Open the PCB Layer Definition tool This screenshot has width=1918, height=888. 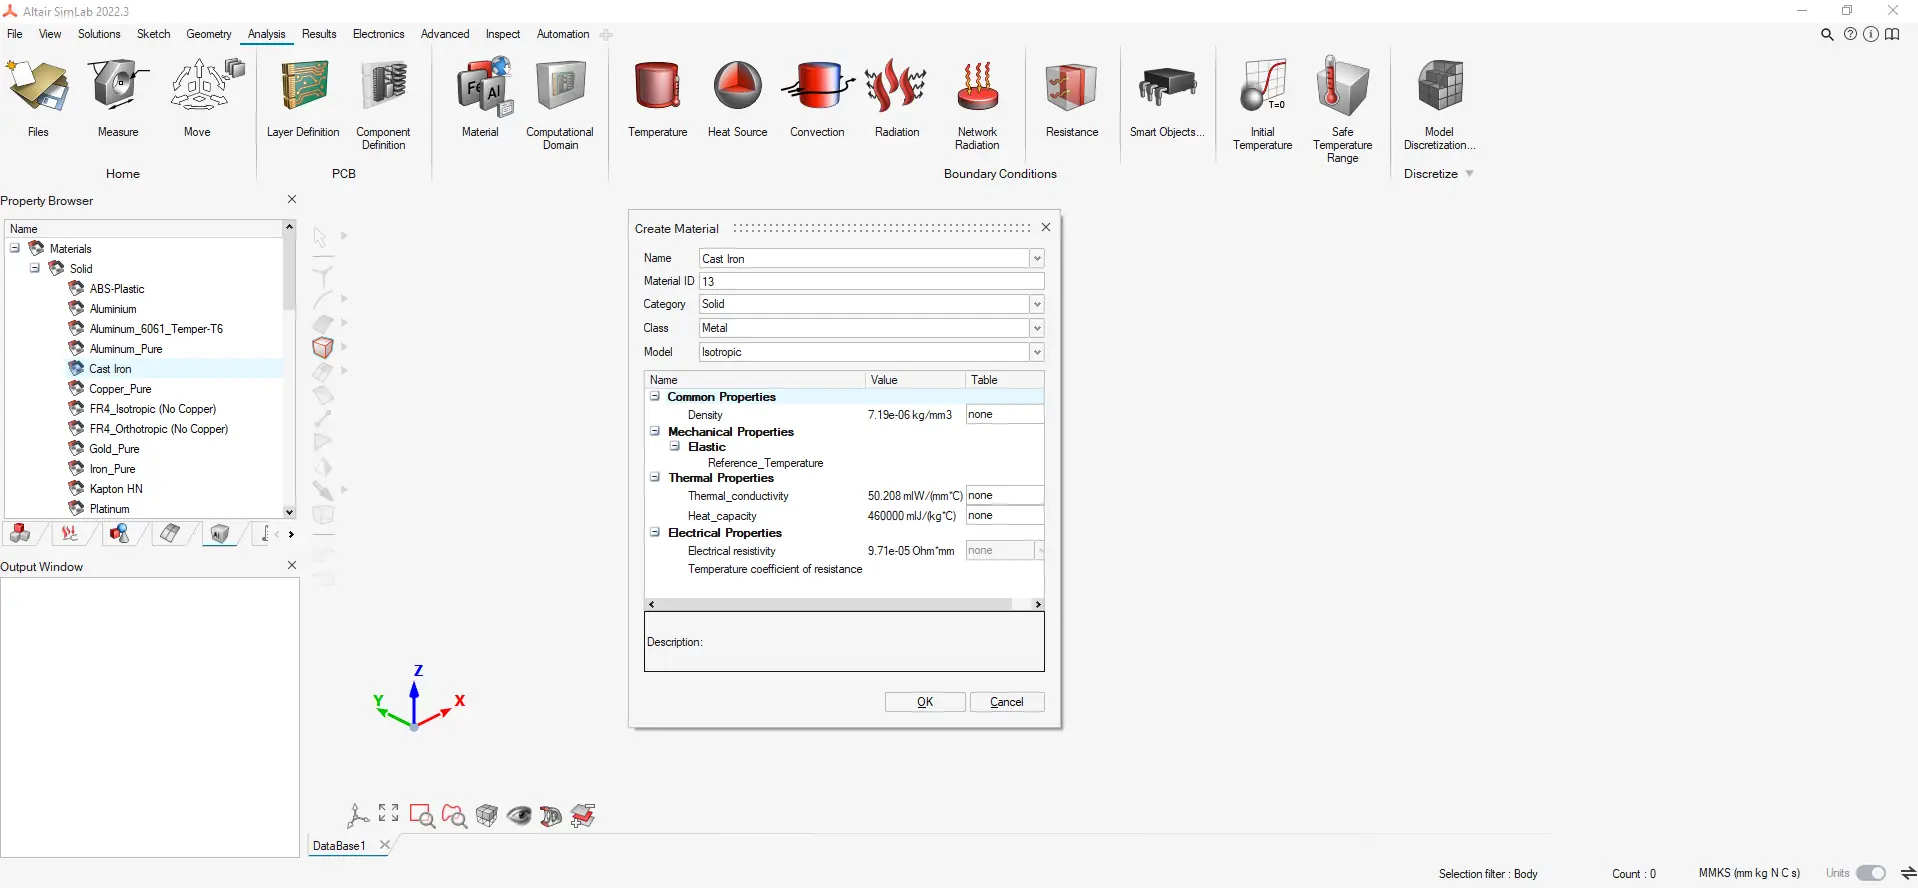tap(303, 97)
